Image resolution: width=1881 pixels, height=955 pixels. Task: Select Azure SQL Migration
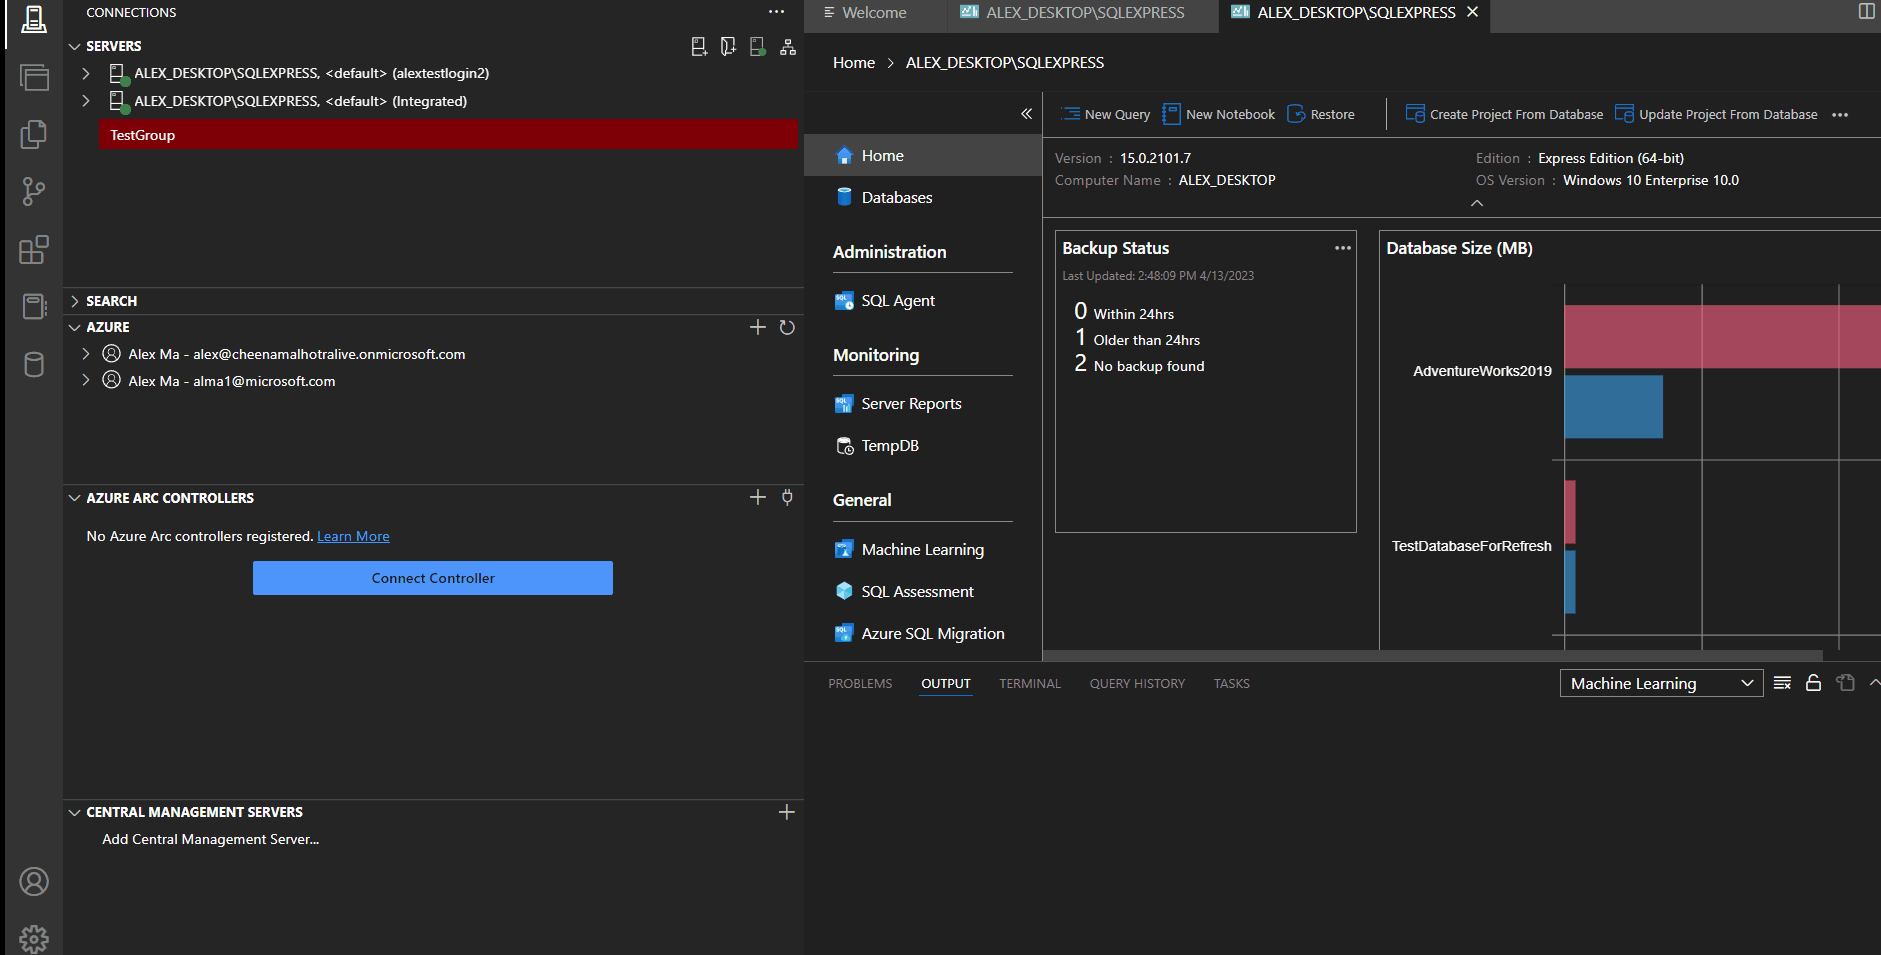pyautogui.click(x=932, y=633)
